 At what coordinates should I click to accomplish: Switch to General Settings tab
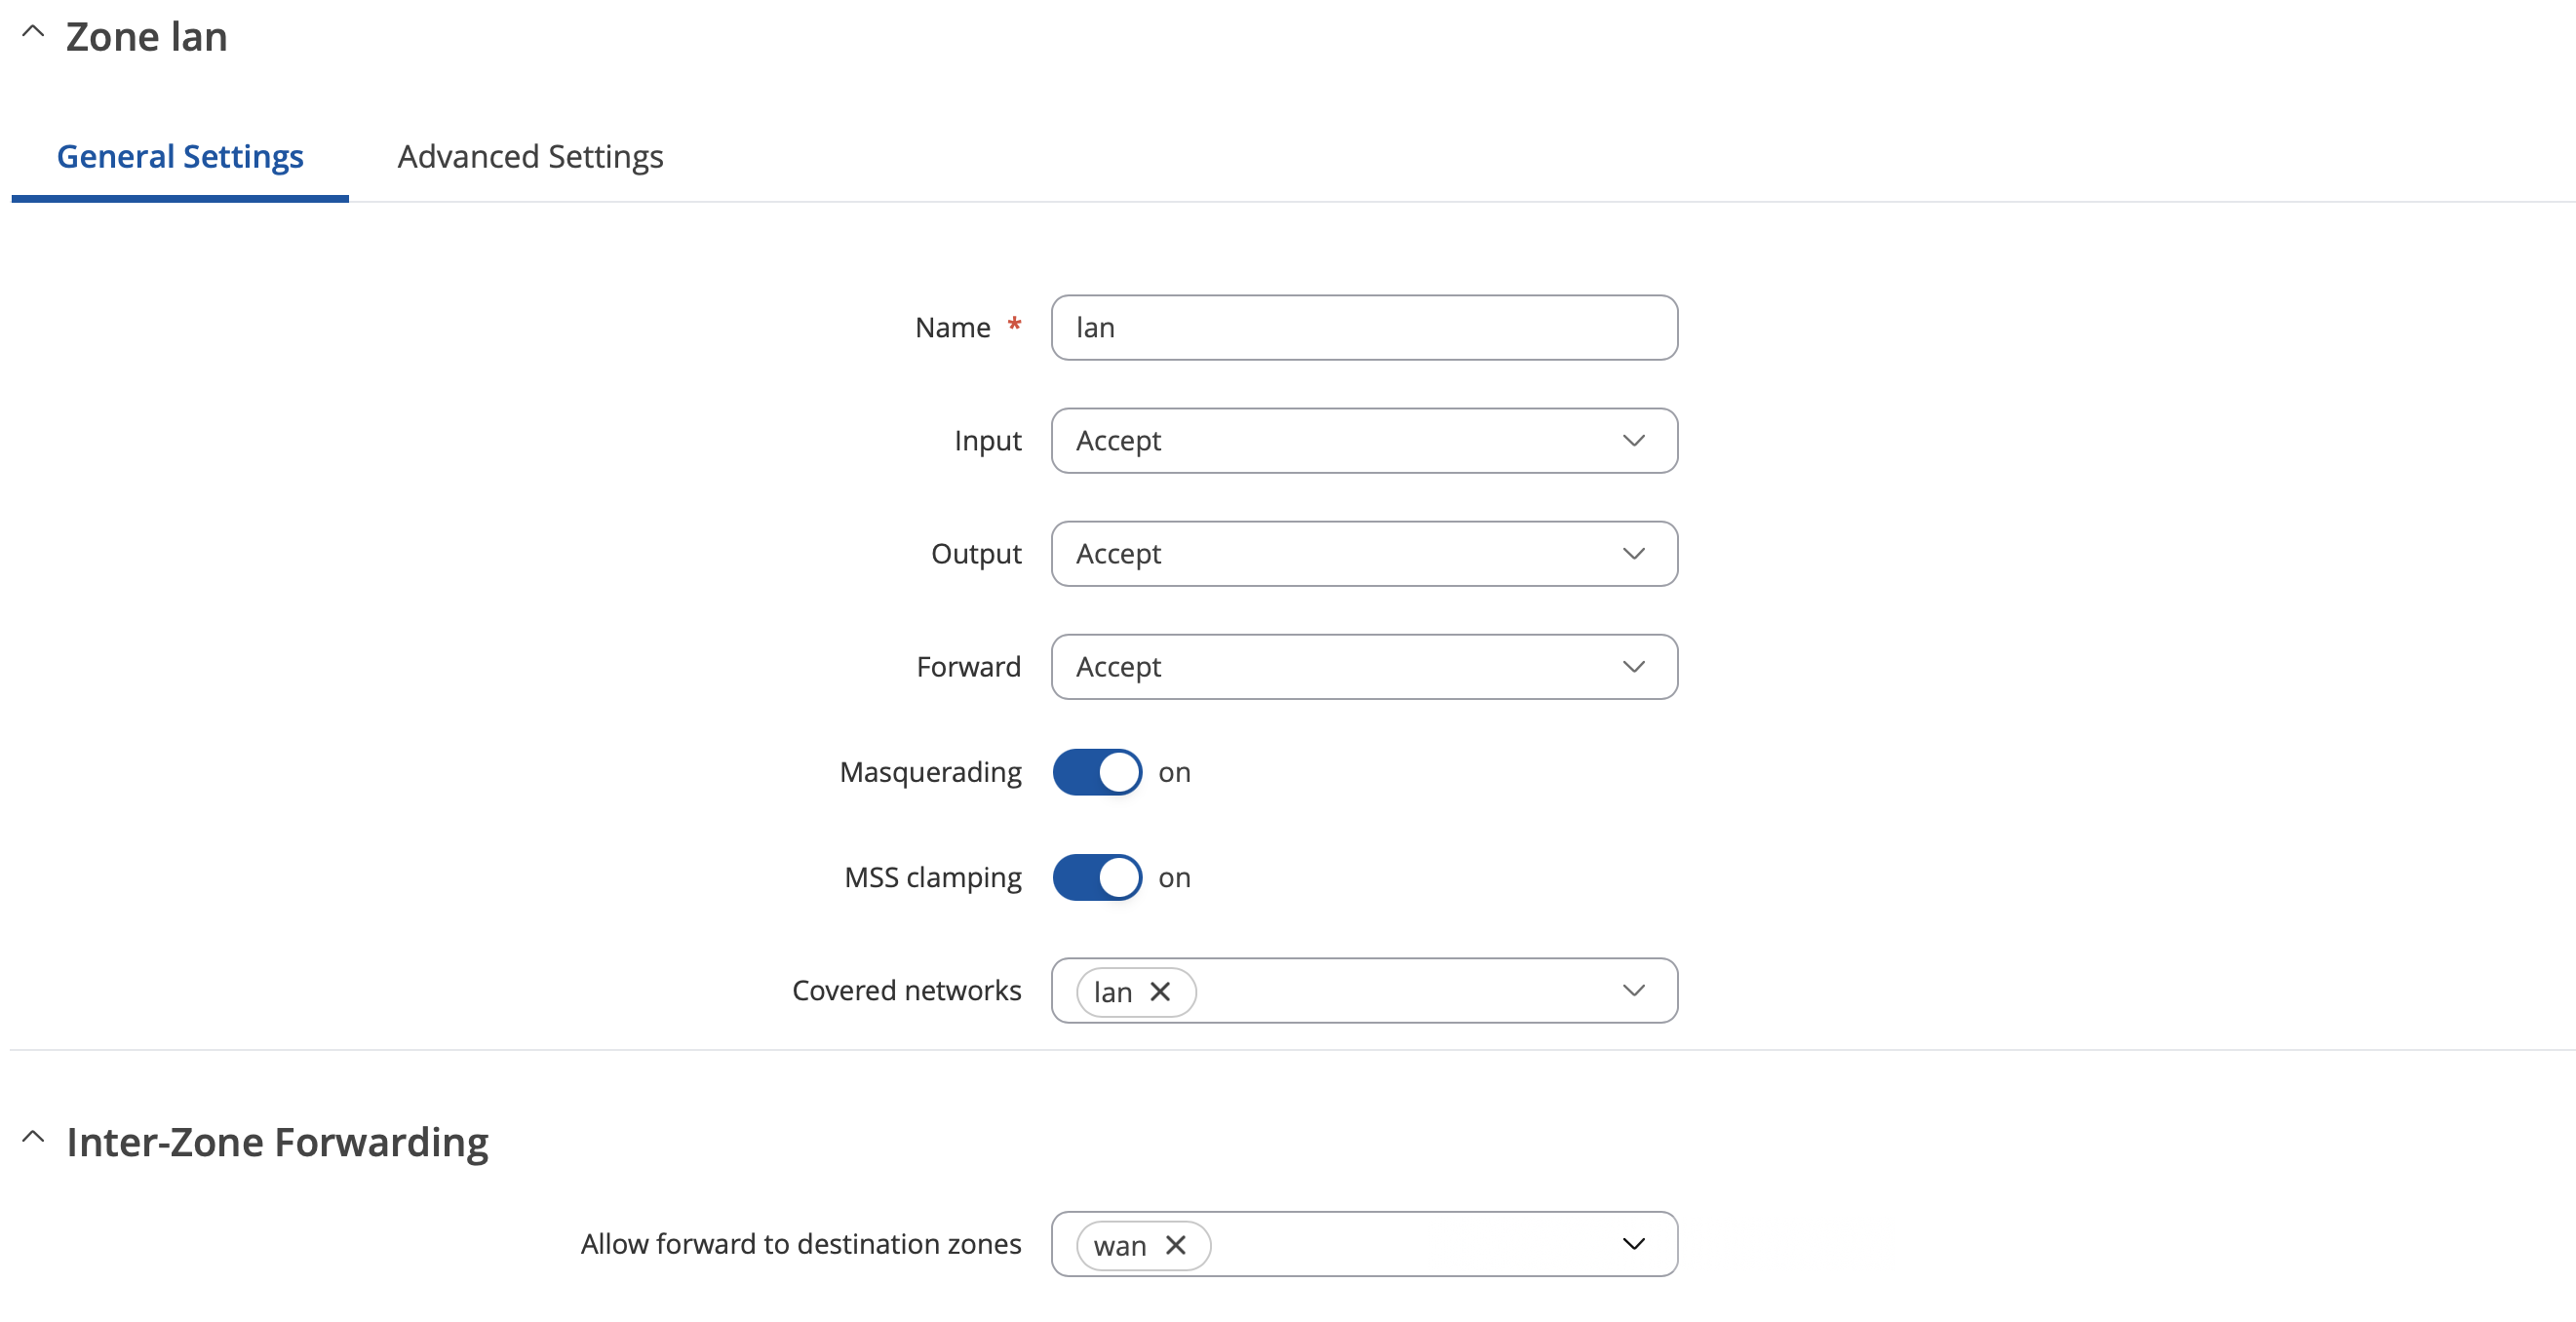180,157
